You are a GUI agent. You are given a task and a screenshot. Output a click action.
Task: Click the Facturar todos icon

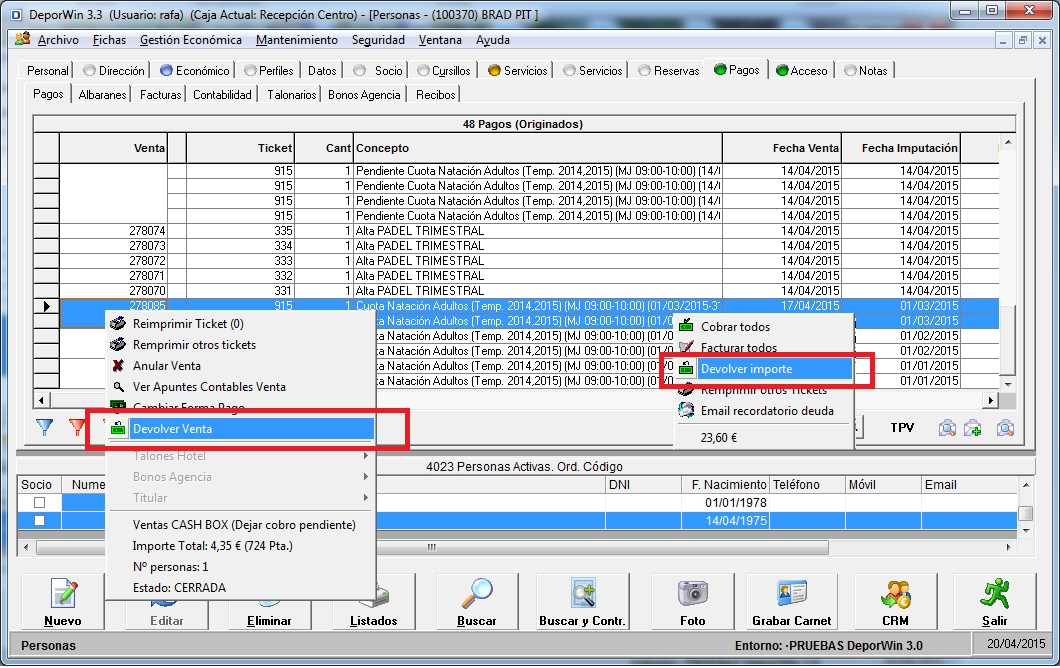tap(686, 347)
